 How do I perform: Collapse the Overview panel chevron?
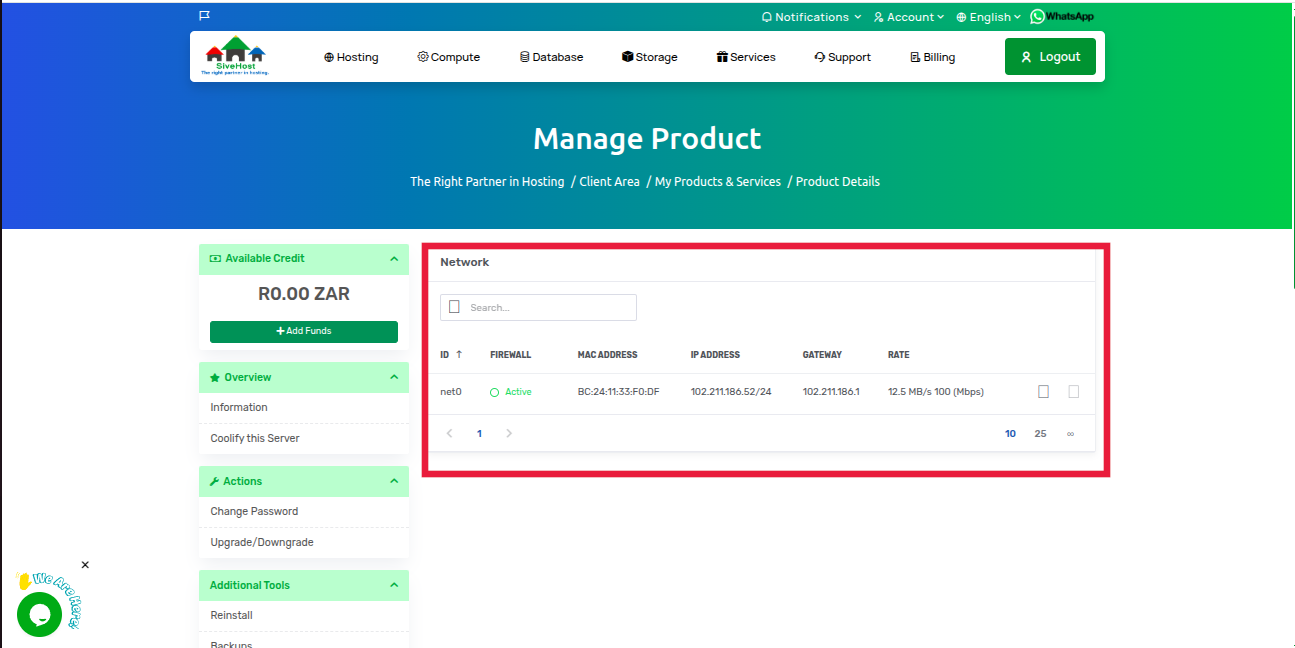pyautogui.click(x=394, y=378)
